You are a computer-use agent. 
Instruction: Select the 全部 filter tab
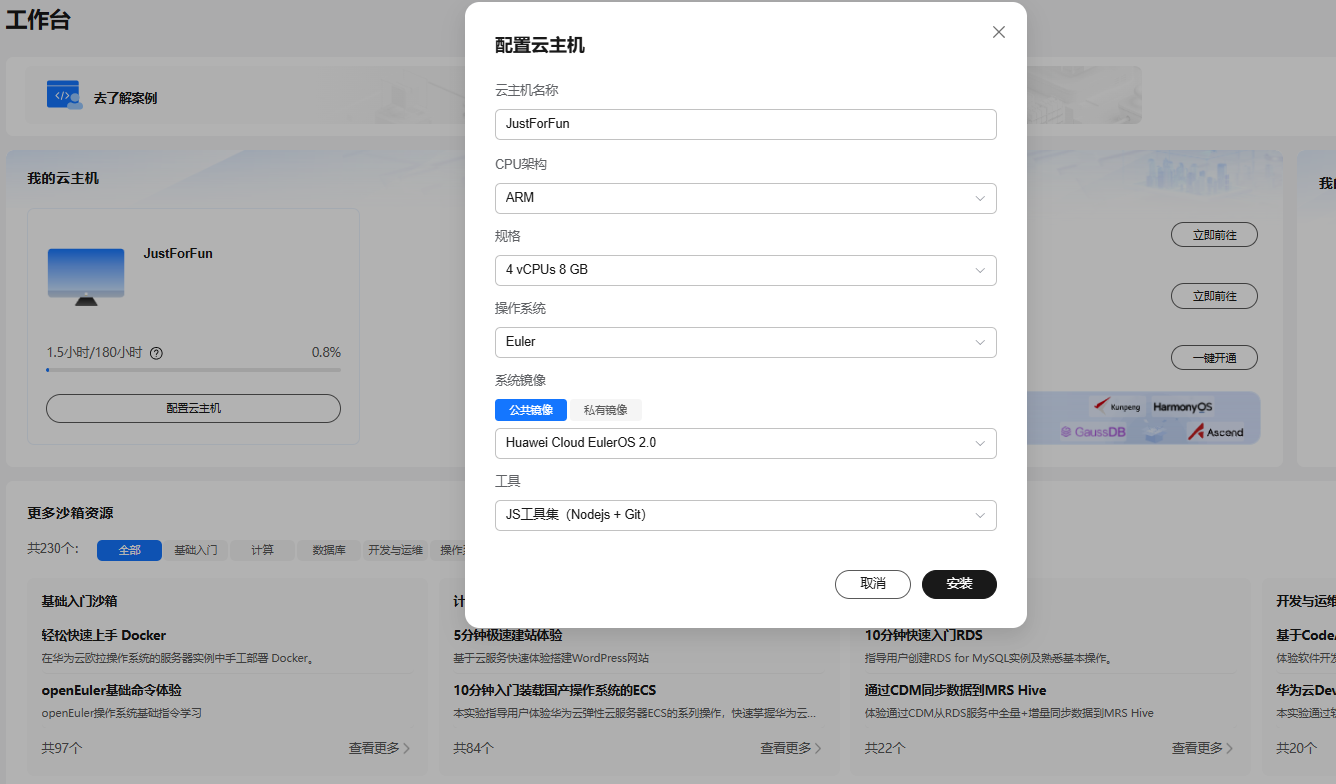coord(129,550)
